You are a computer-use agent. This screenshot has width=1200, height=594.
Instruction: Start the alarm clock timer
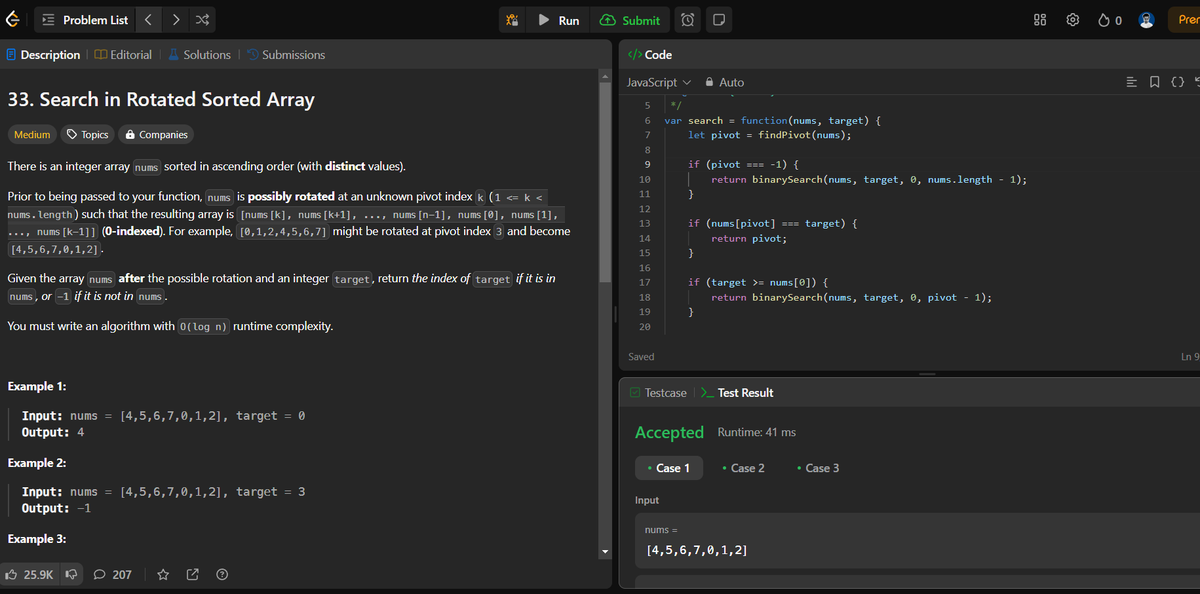[x=689, y=20]
